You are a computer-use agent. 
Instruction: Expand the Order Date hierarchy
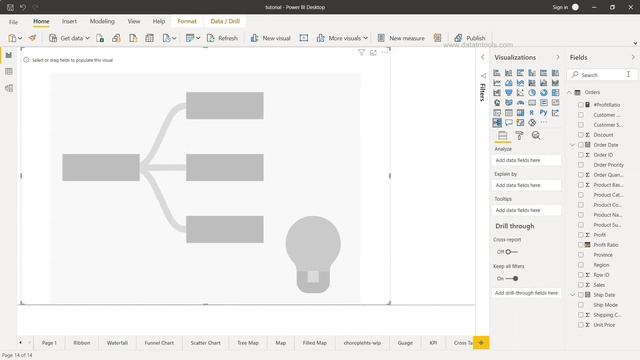[572, 145]
